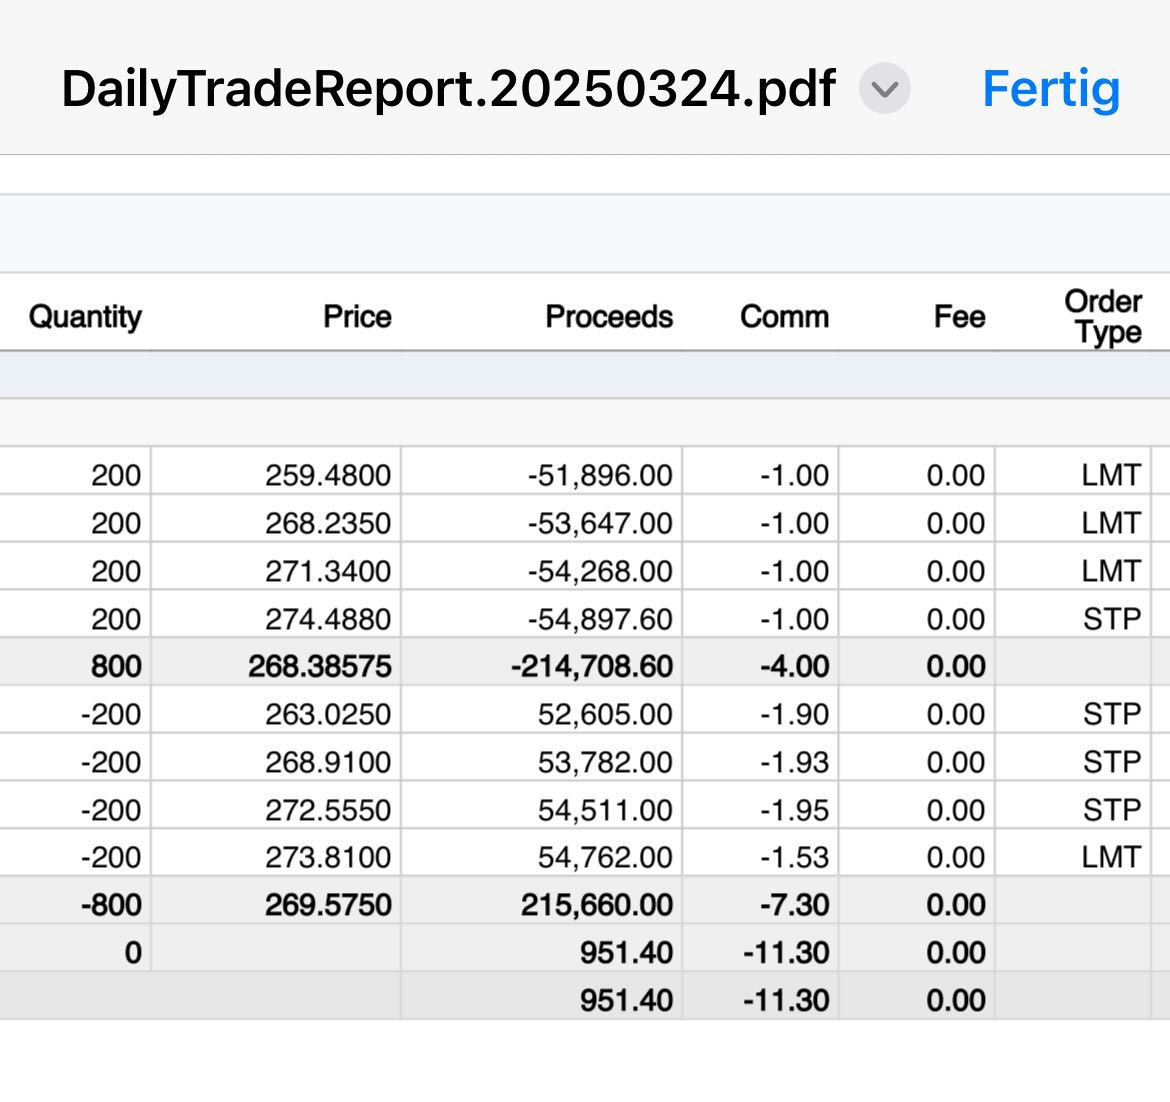Tap the Fertig button
Image resolution: width=1170 pixels, height=1102 pixels.
(x=1050, y=89)
